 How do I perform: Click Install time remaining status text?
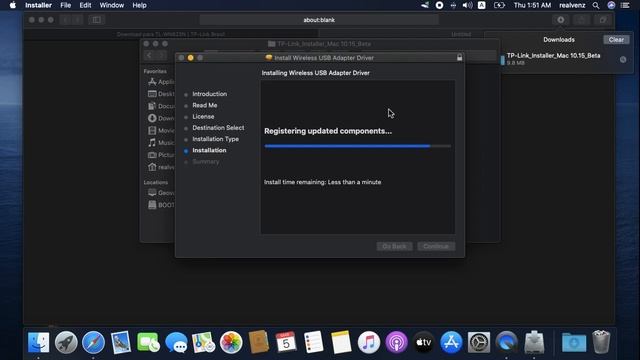322,182
